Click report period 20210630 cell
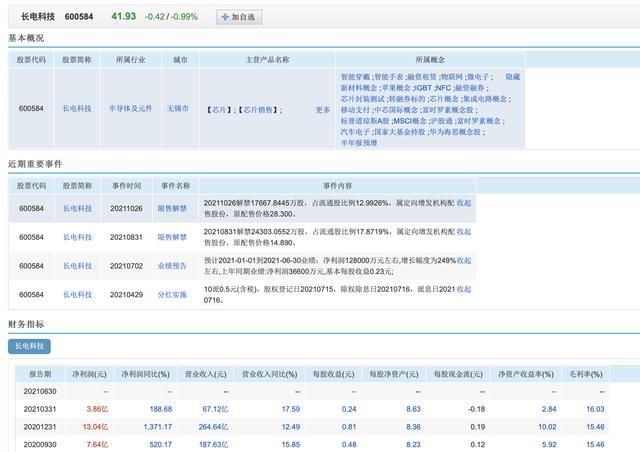 [x=40, y=391]
